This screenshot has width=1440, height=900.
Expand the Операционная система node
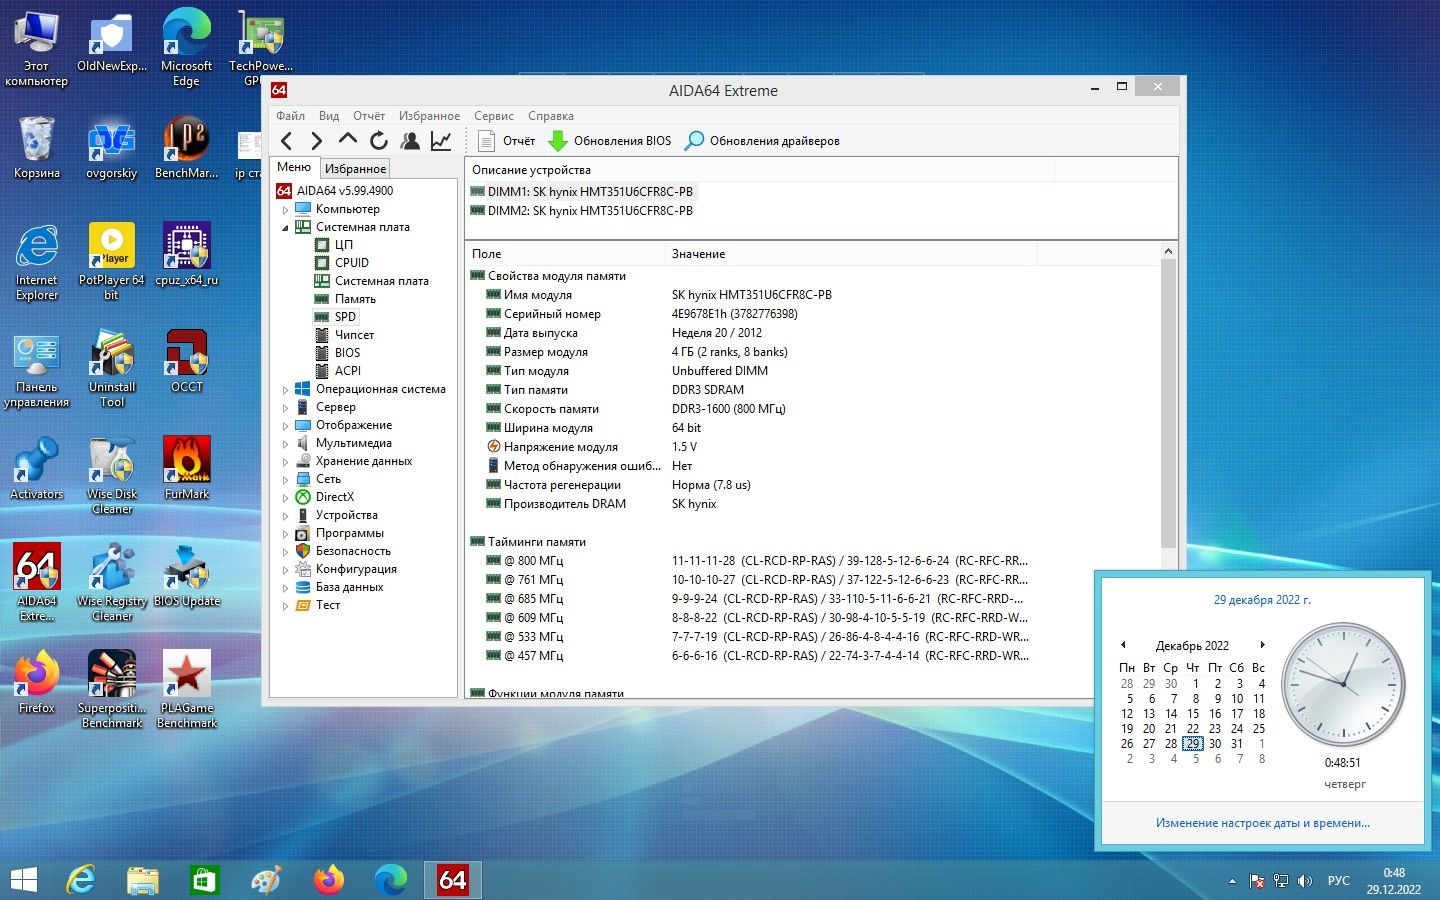tap(285, 390)
